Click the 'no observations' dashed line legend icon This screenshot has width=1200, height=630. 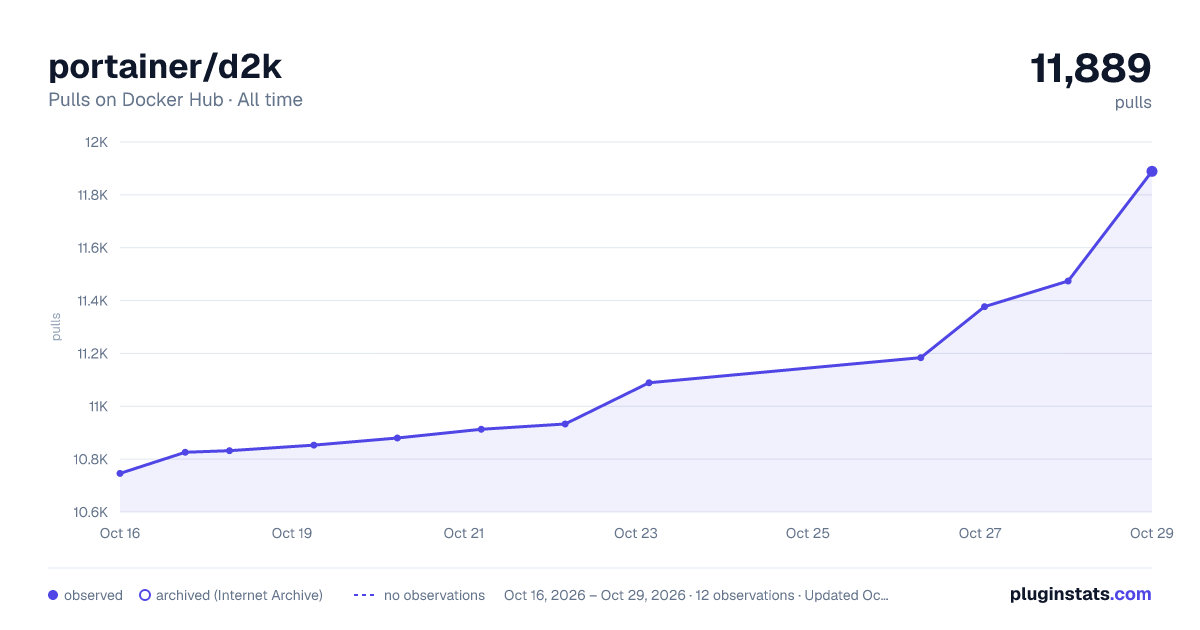pyautogui.click(x=364, y=595)
